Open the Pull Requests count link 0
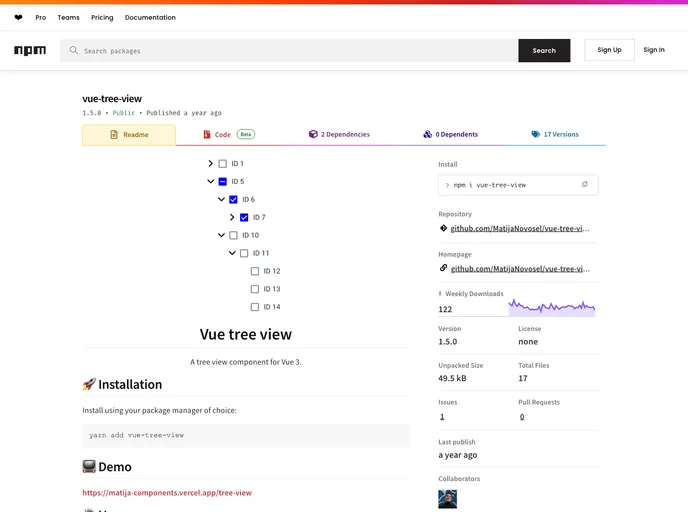 click(522, 417)
